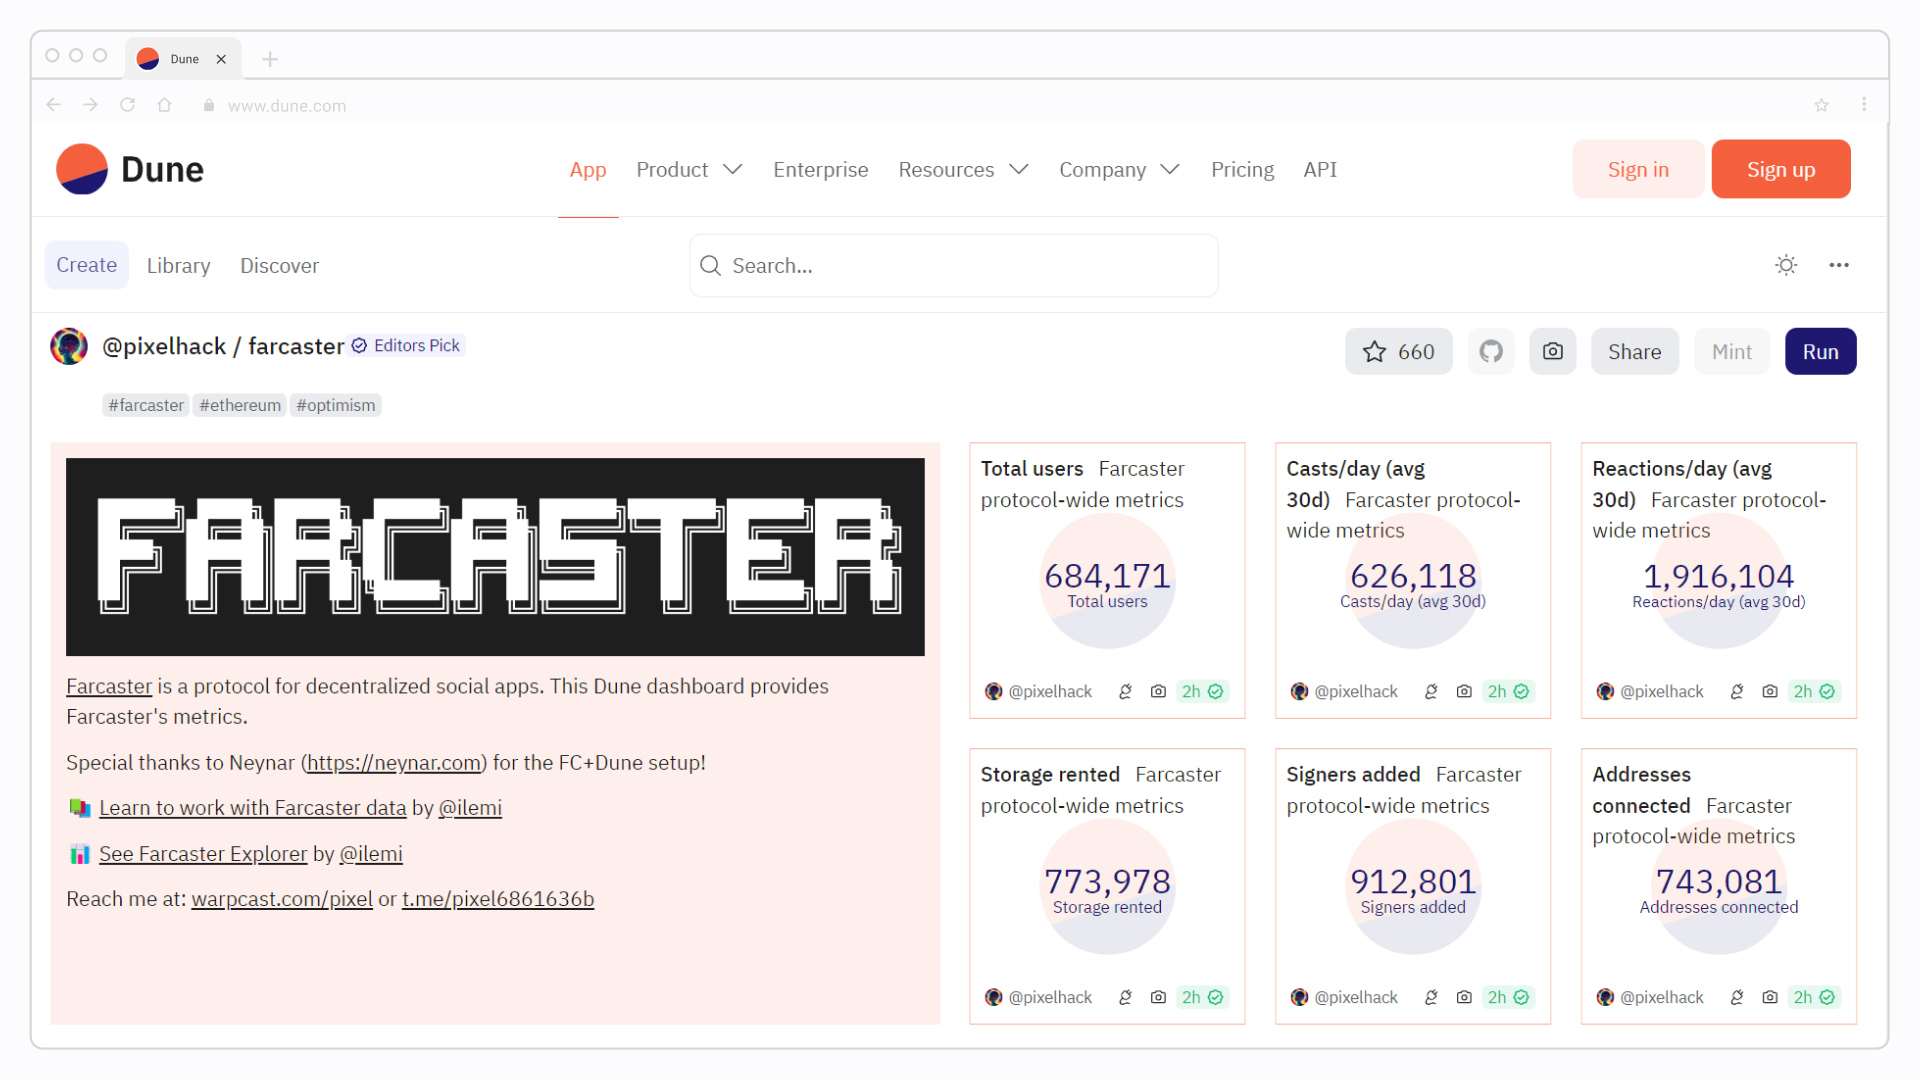The image size is (1920, 1080).
Task: Expand the Company dropdown menu
Action: coord(1119,170)
